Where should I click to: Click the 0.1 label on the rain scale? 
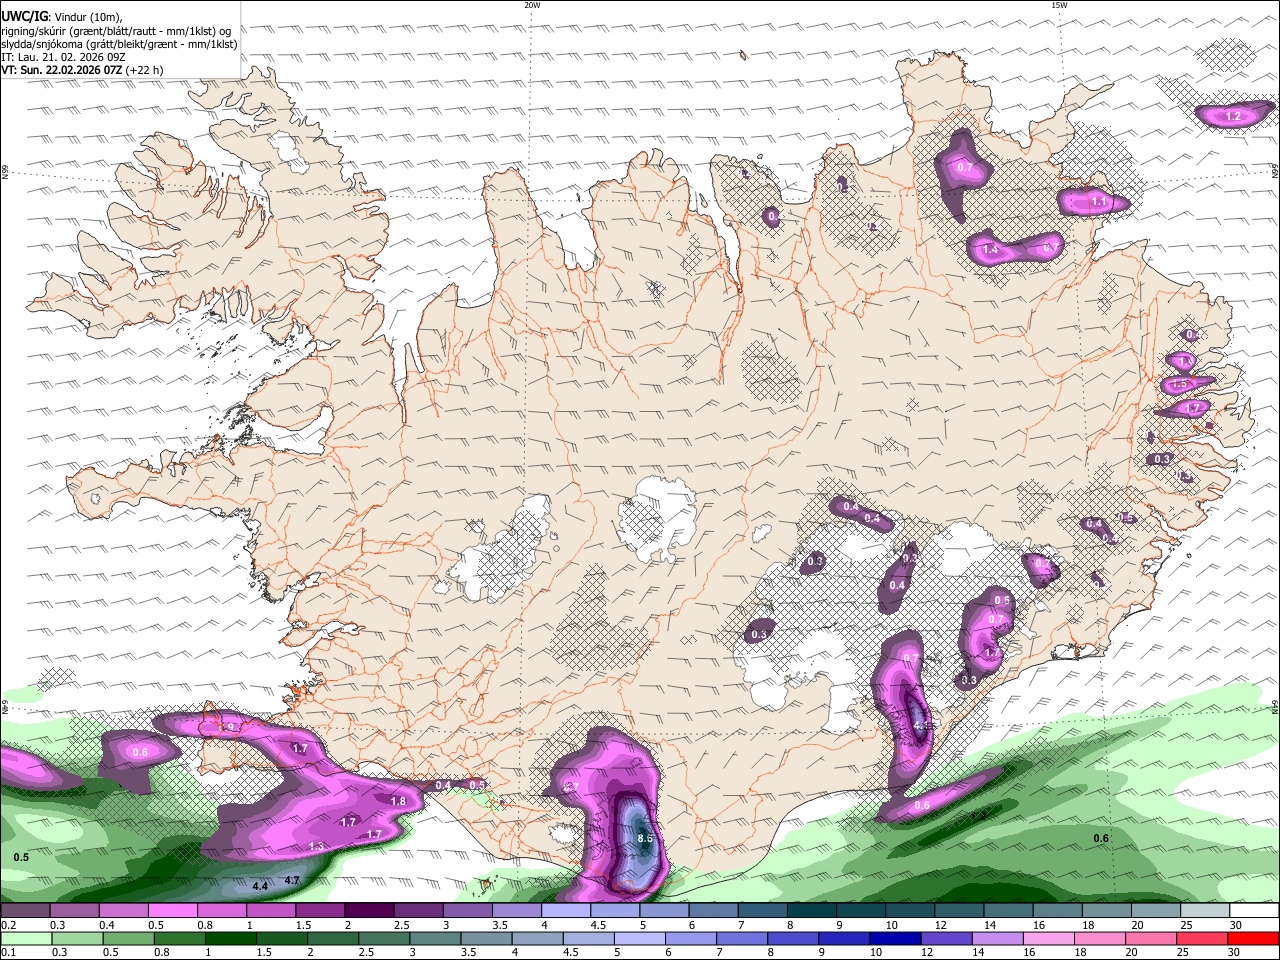tap(8, 952)
